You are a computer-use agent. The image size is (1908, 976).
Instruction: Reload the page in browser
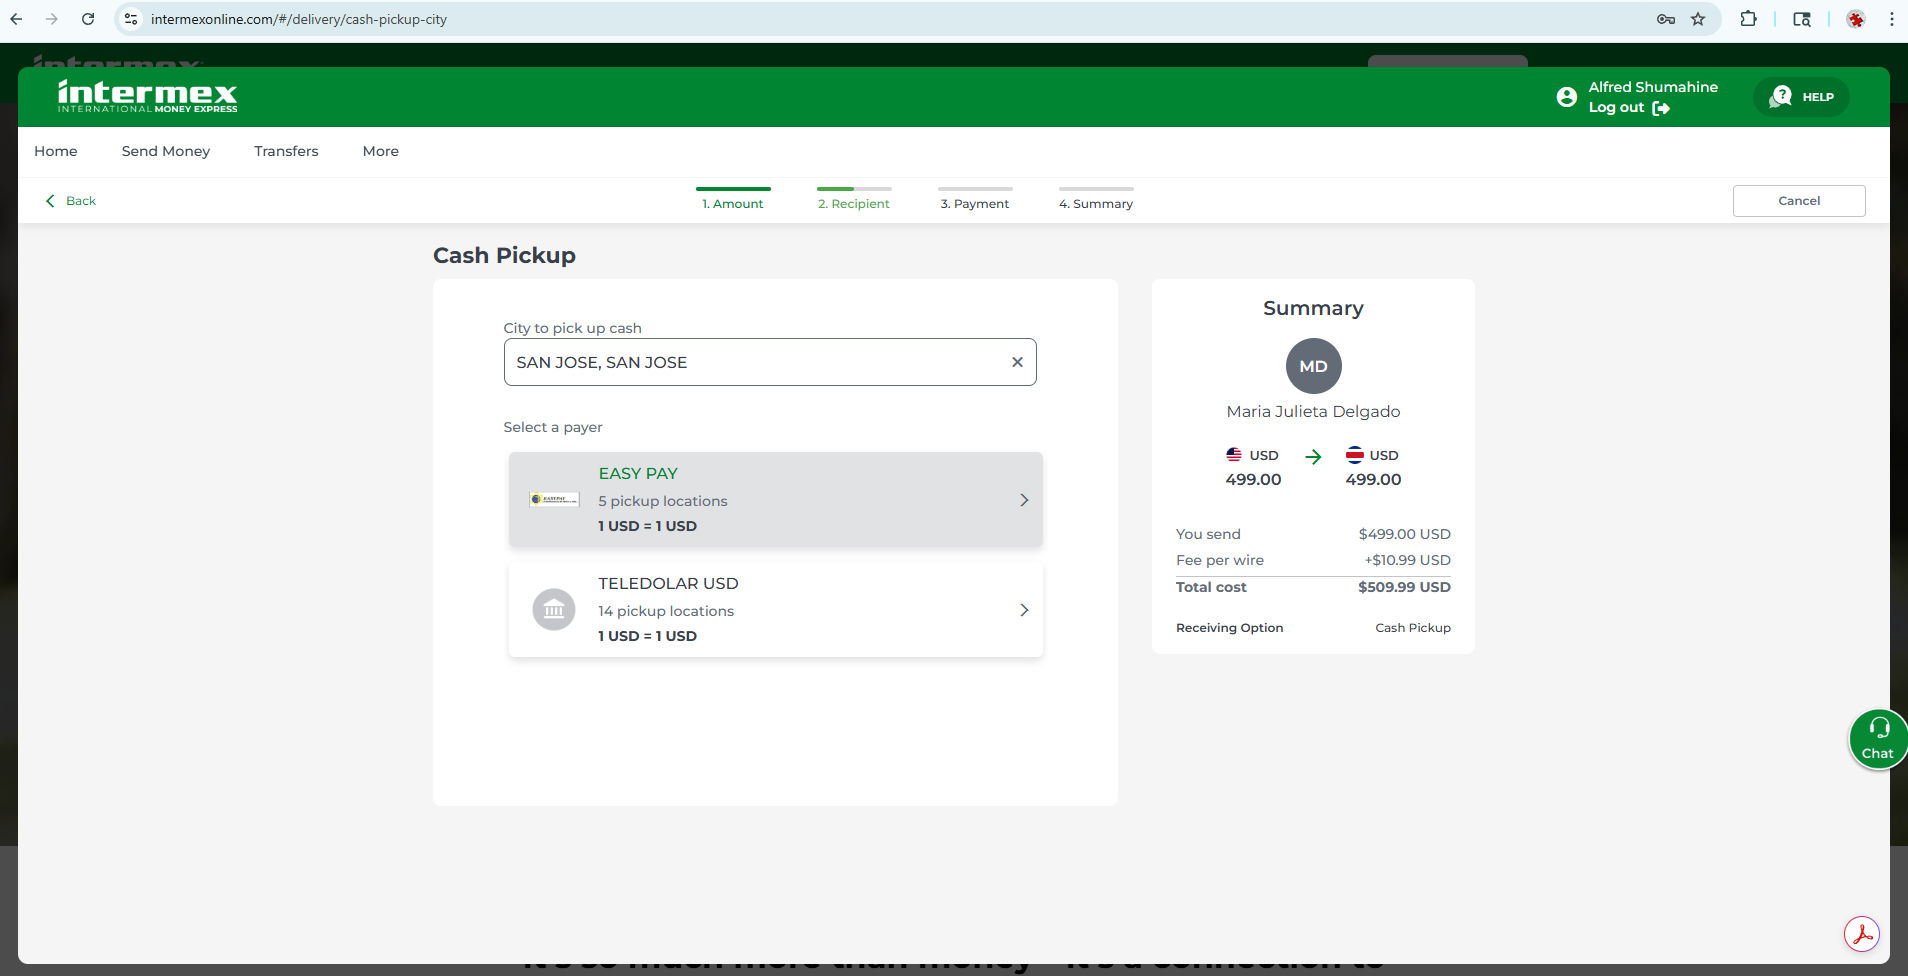[x=88, y=19]
